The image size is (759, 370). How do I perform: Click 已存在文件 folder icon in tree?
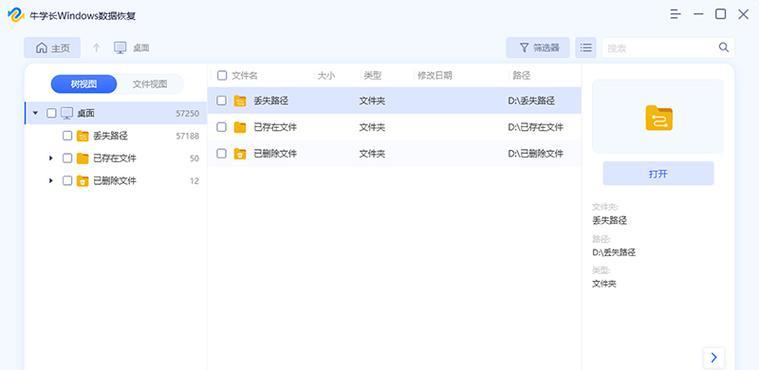tap(83, 158)
